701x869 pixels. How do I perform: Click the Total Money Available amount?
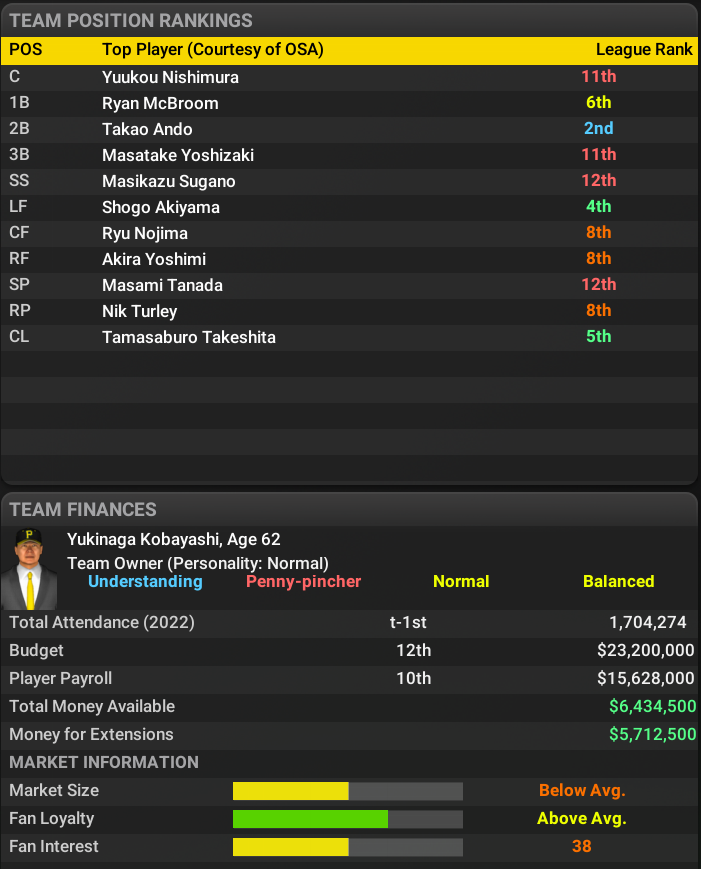click(652, 707)
